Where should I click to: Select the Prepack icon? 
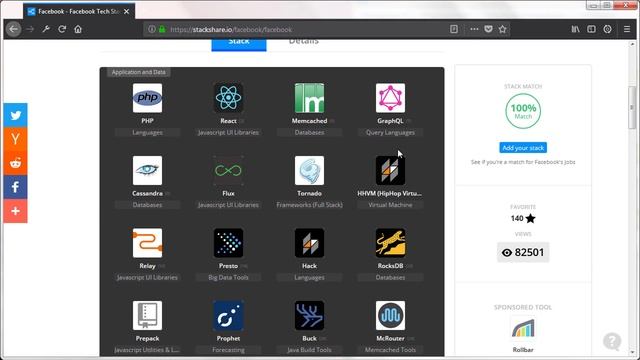(x=147, y=316)
